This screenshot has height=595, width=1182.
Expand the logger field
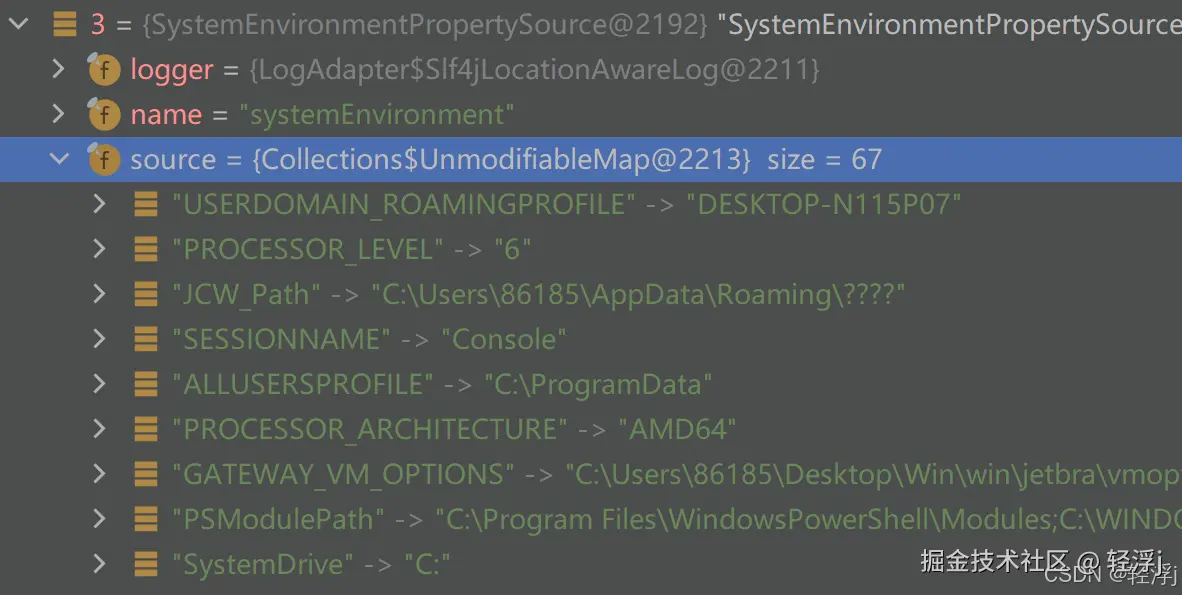(59, 70)
